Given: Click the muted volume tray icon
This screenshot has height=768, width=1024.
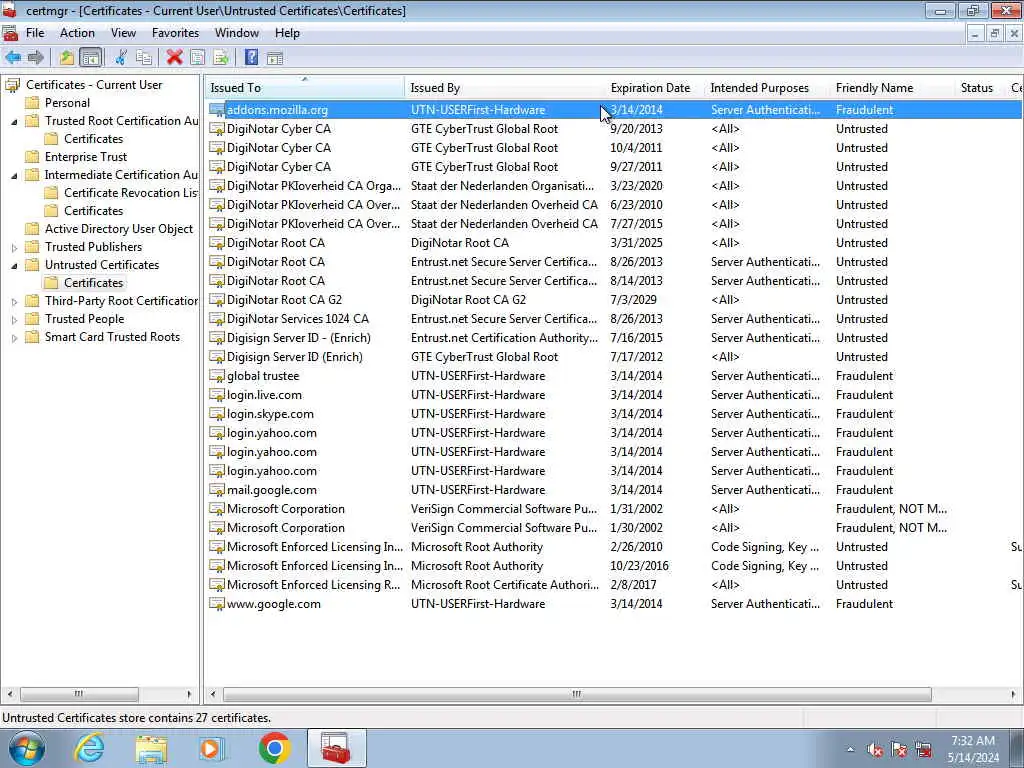Looking at the screenshot, I should (x=874, y=750).
